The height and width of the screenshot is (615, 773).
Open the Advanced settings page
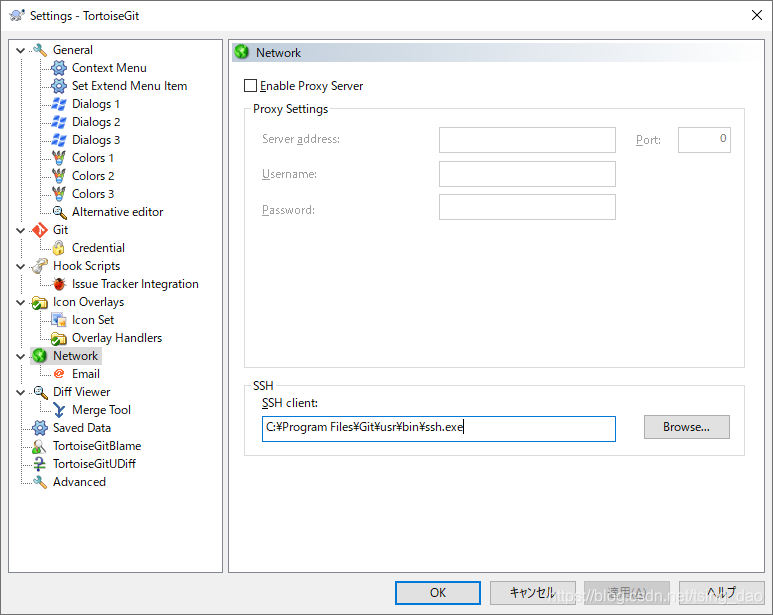[x=79, y=482]
